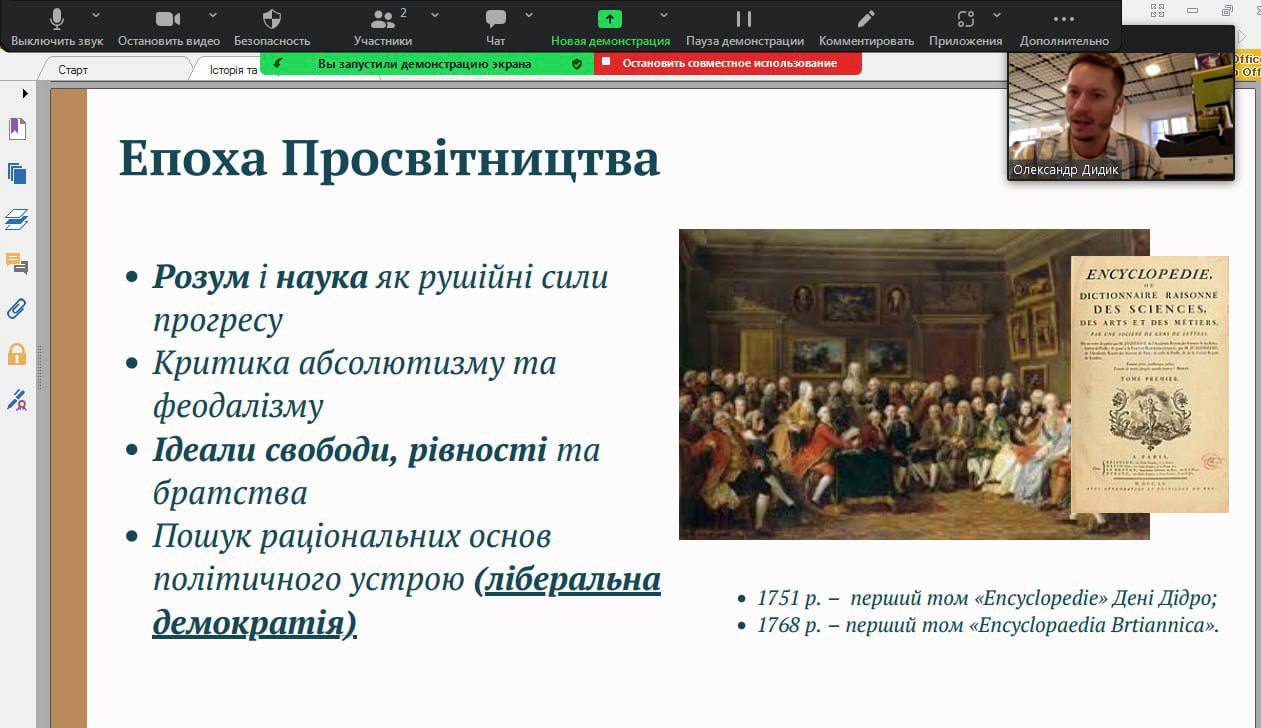The width and height of the screenshot is (1261, 728).
Task: Stop camera via Остановить видео
Action: click(168, 28)
